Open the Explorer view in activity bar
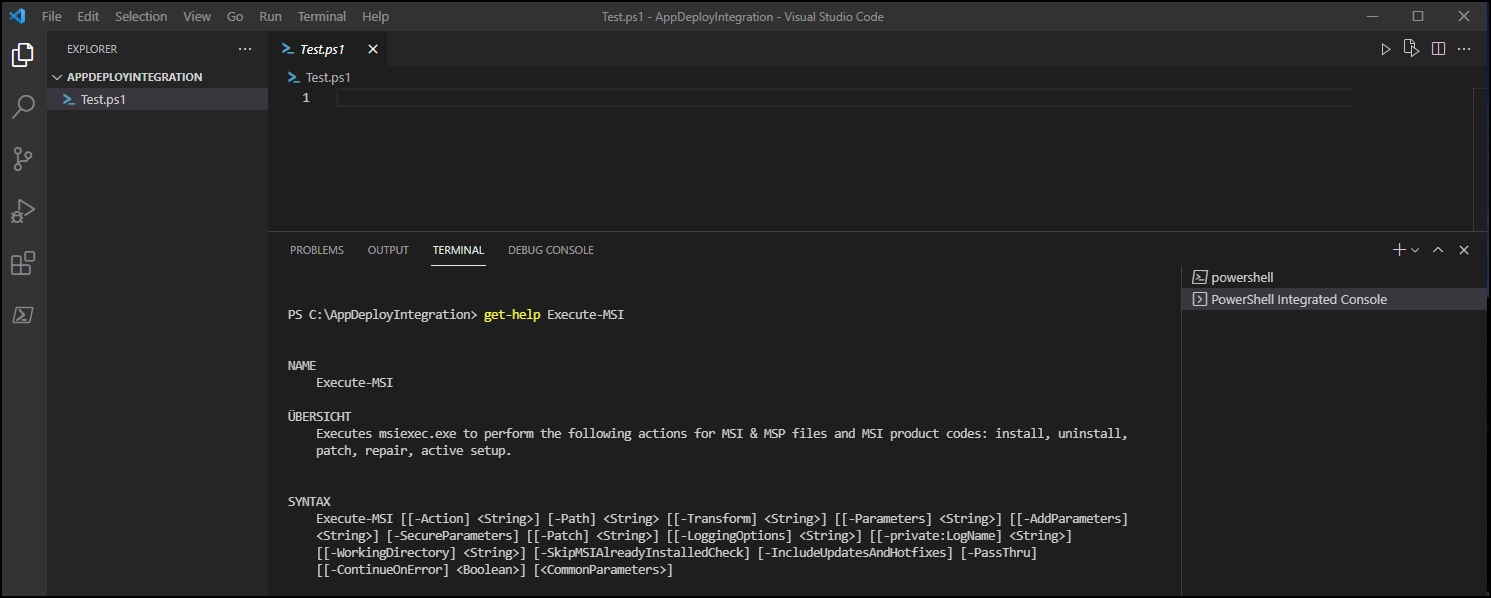This screenshot has width=1491, height=598. 22,56
